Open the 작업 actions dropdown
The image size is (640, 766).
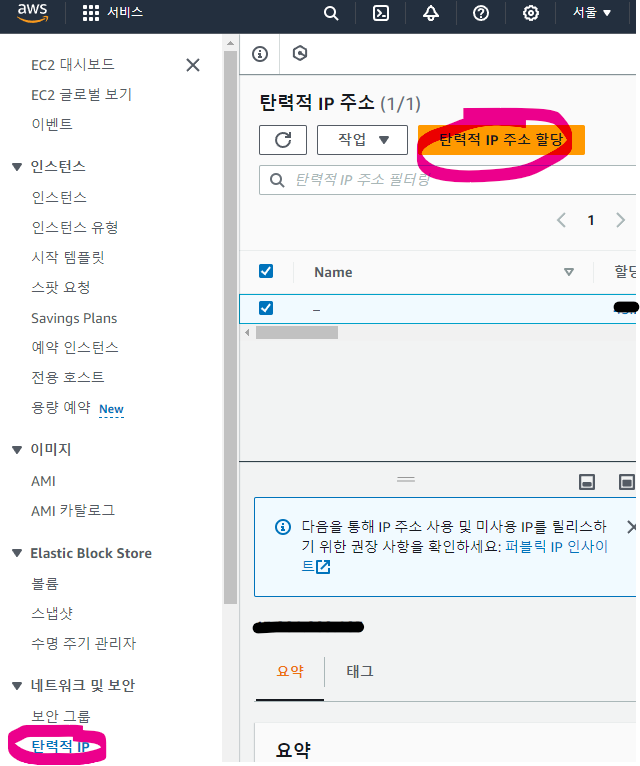362,140
